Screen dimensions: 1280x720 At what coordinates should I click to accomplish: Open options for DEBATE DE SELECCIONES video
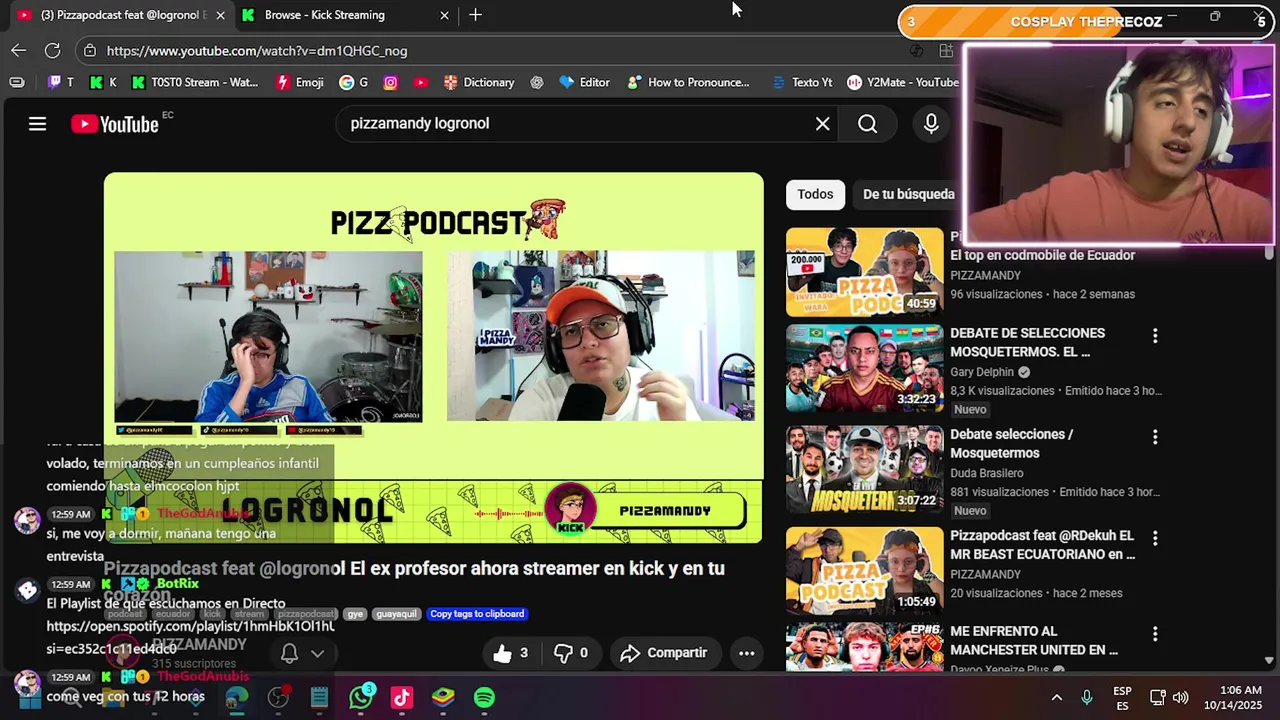1155,336
